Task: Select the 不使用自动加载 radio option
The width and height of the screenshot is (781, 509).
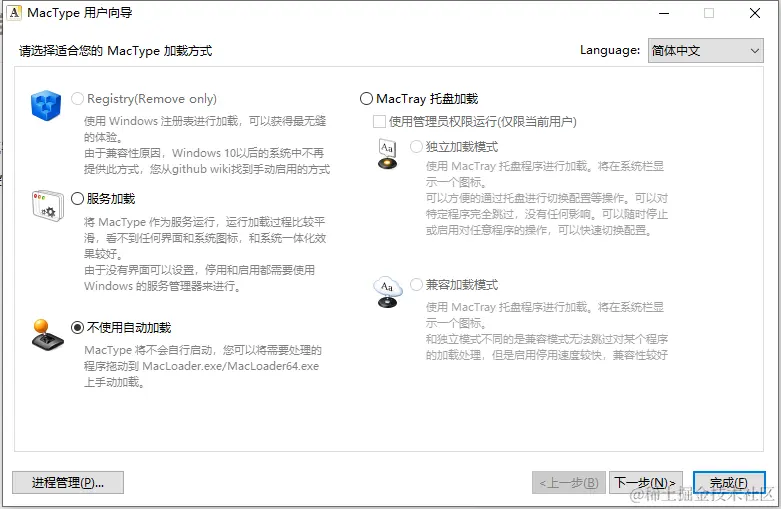Action: click(x=77, y=327)
